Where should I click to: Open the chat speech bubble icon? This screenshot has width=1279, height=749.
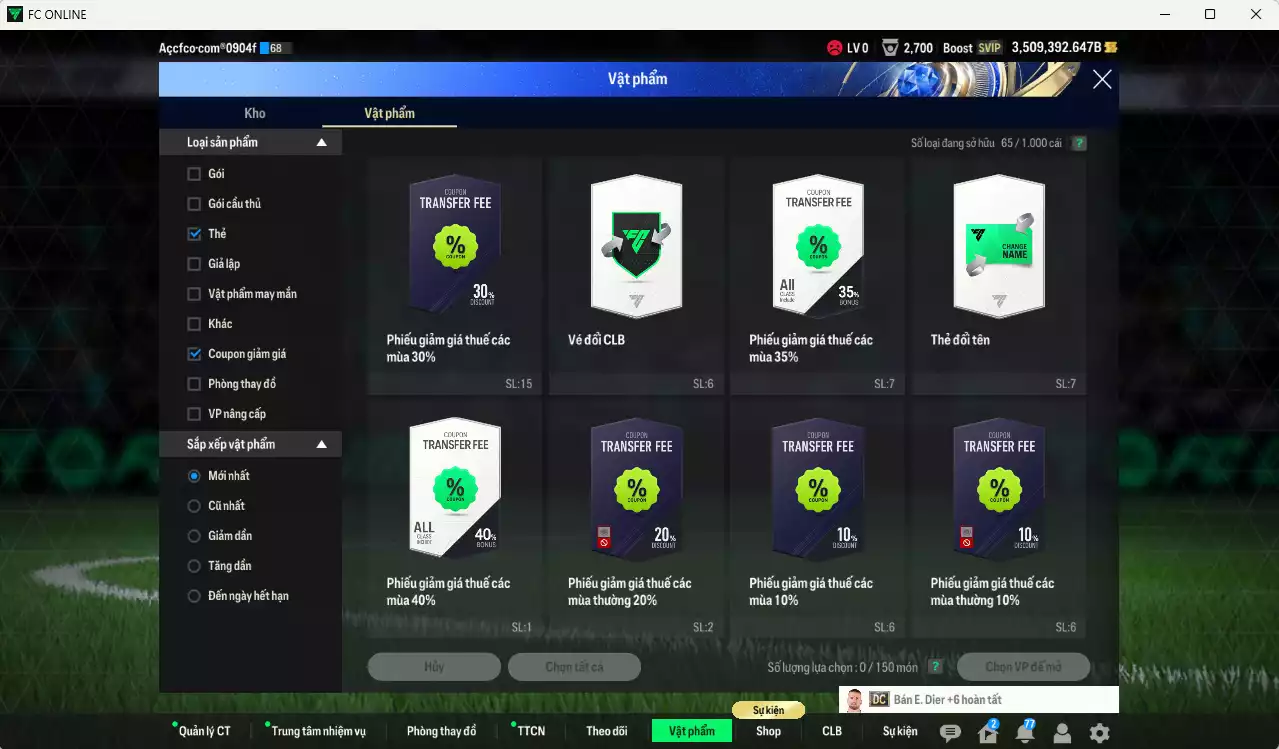(x=950, y=733)
